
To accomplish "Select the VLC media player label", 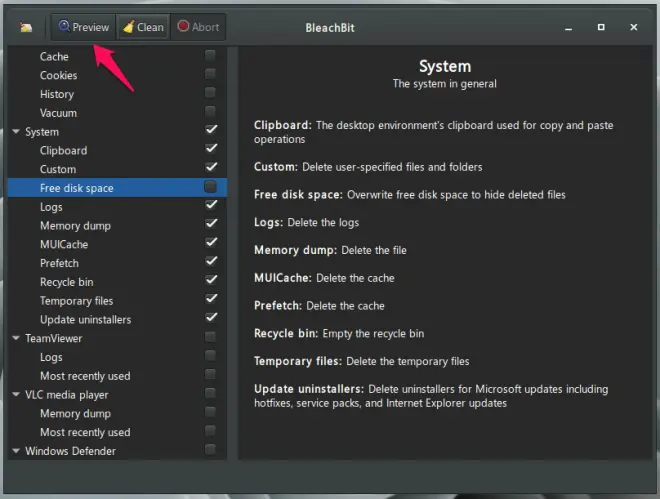I will point(67,395).
